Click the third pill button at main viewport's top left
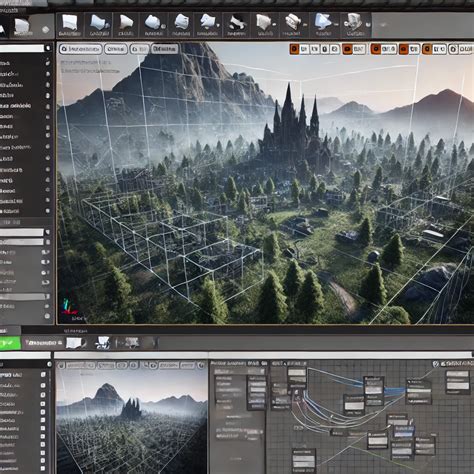 (140, 49)
